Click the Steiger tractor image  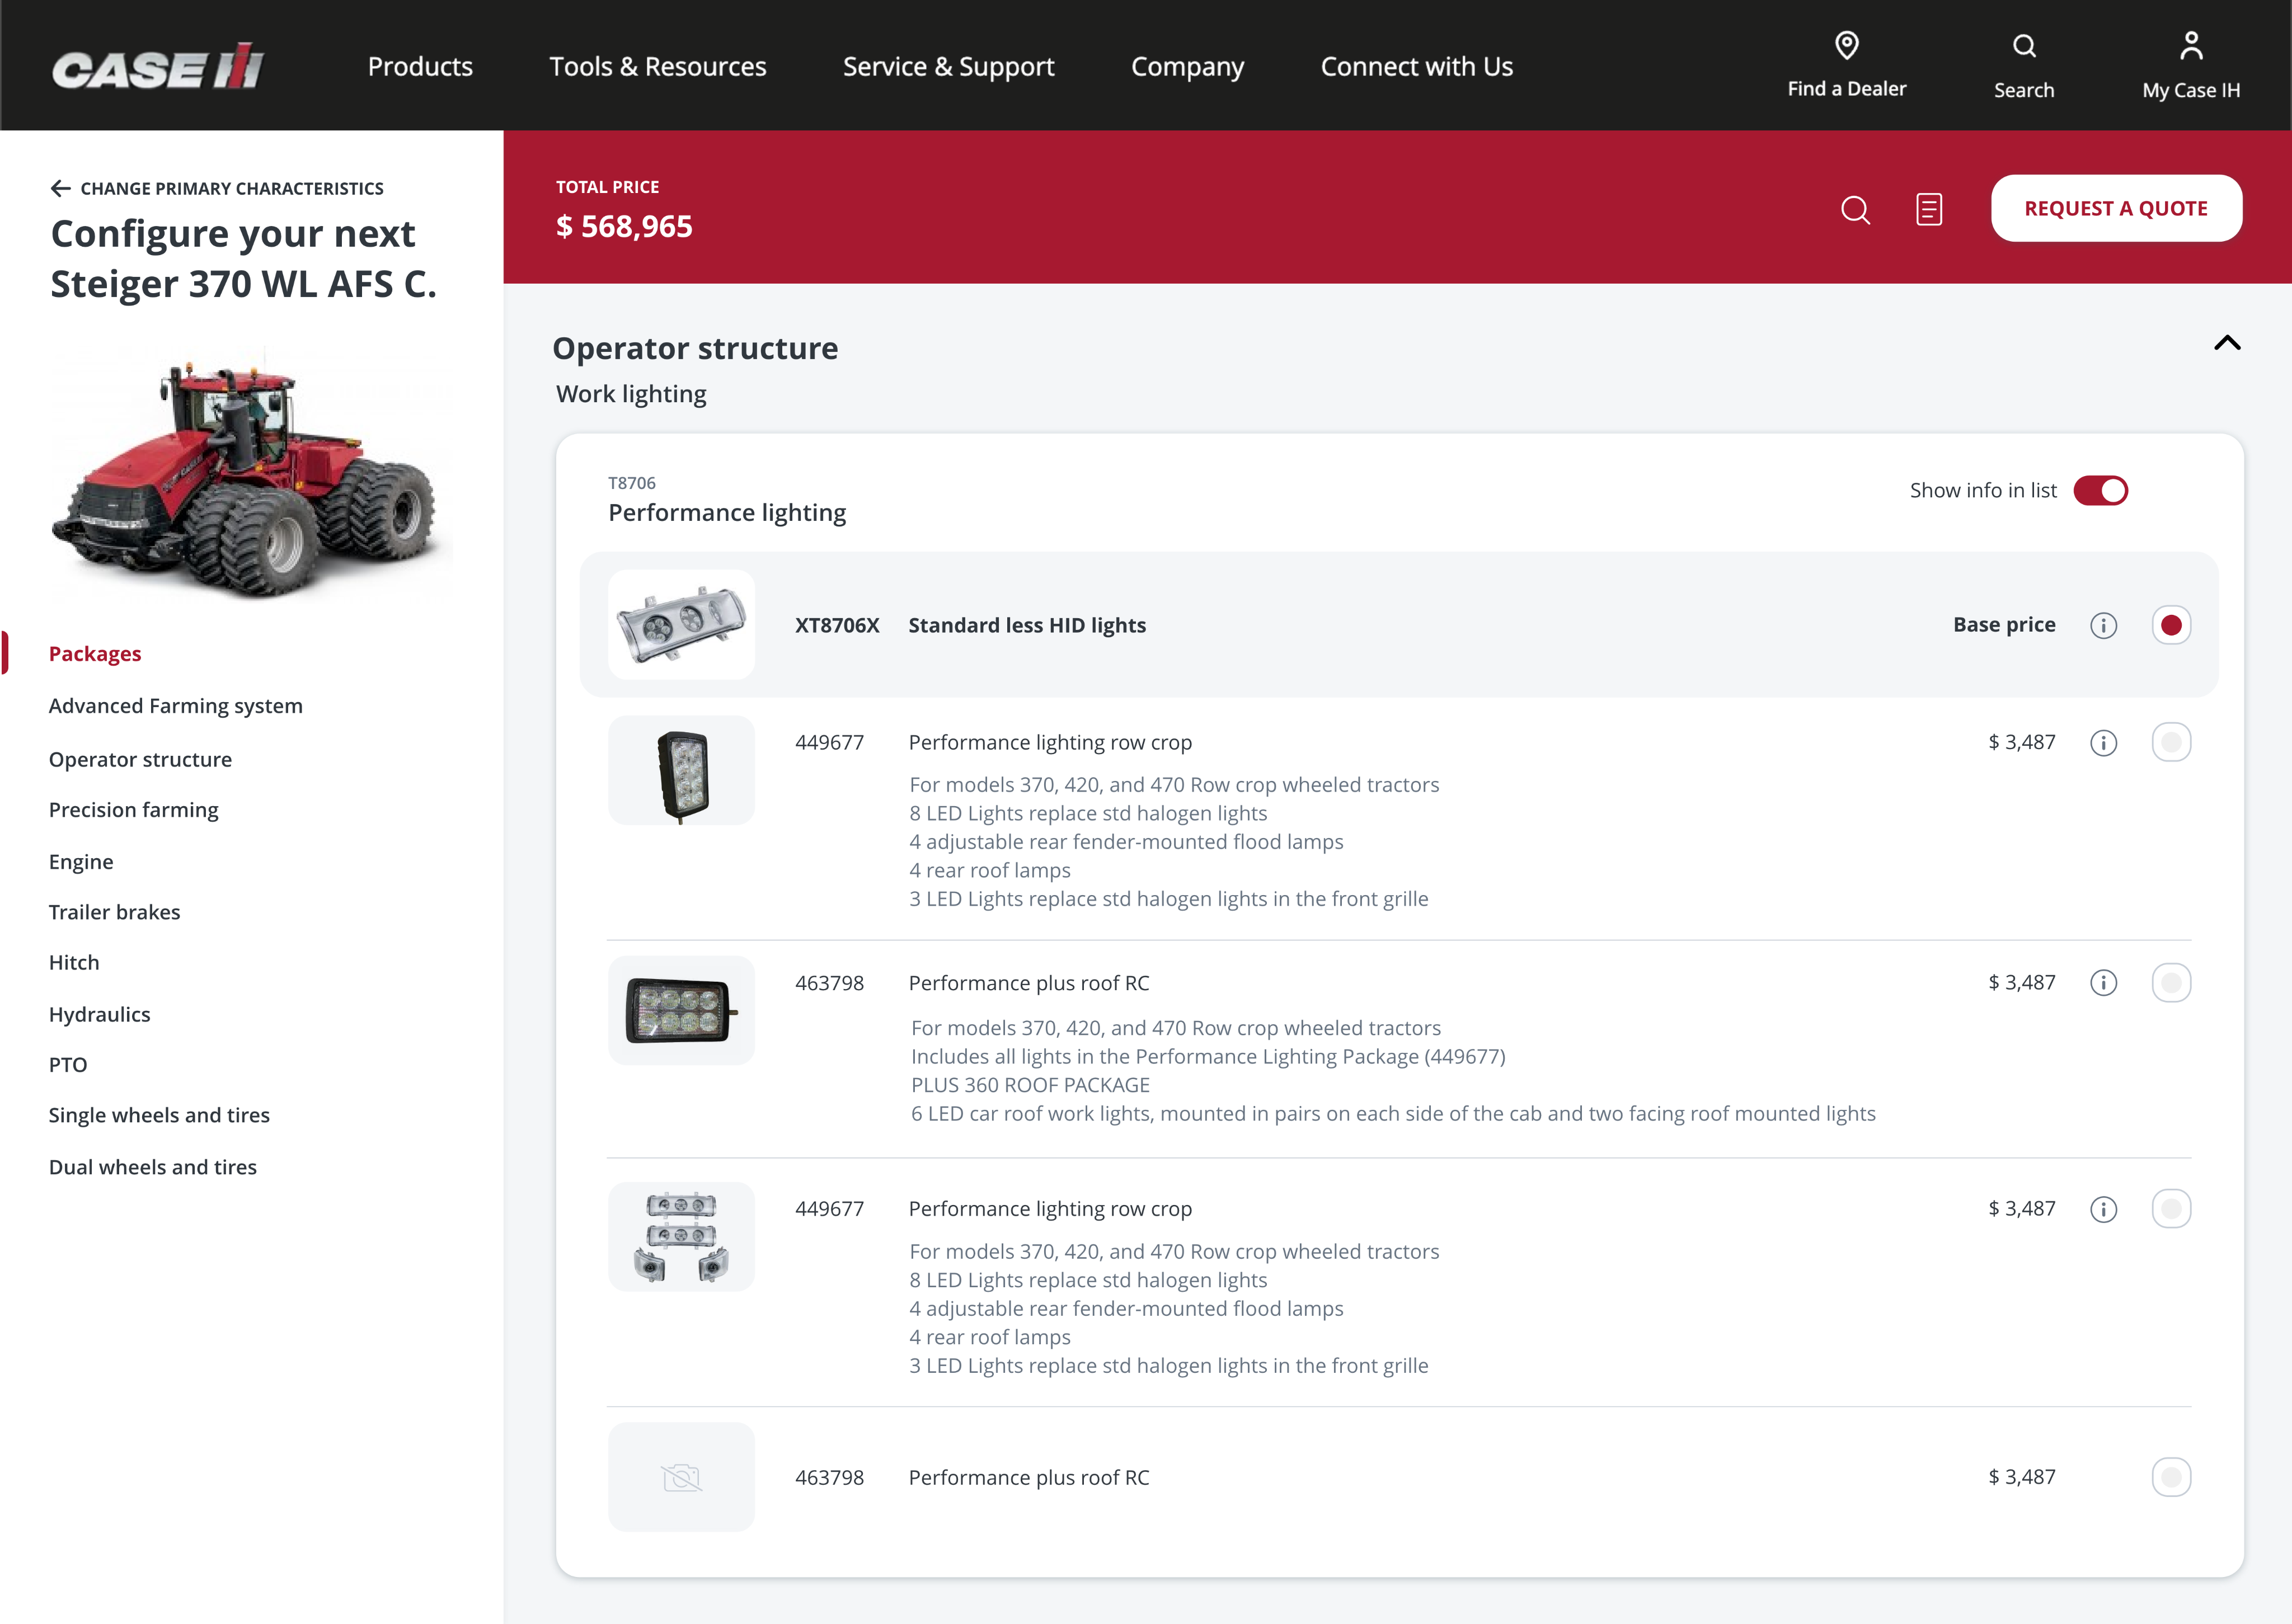[252, 473]
